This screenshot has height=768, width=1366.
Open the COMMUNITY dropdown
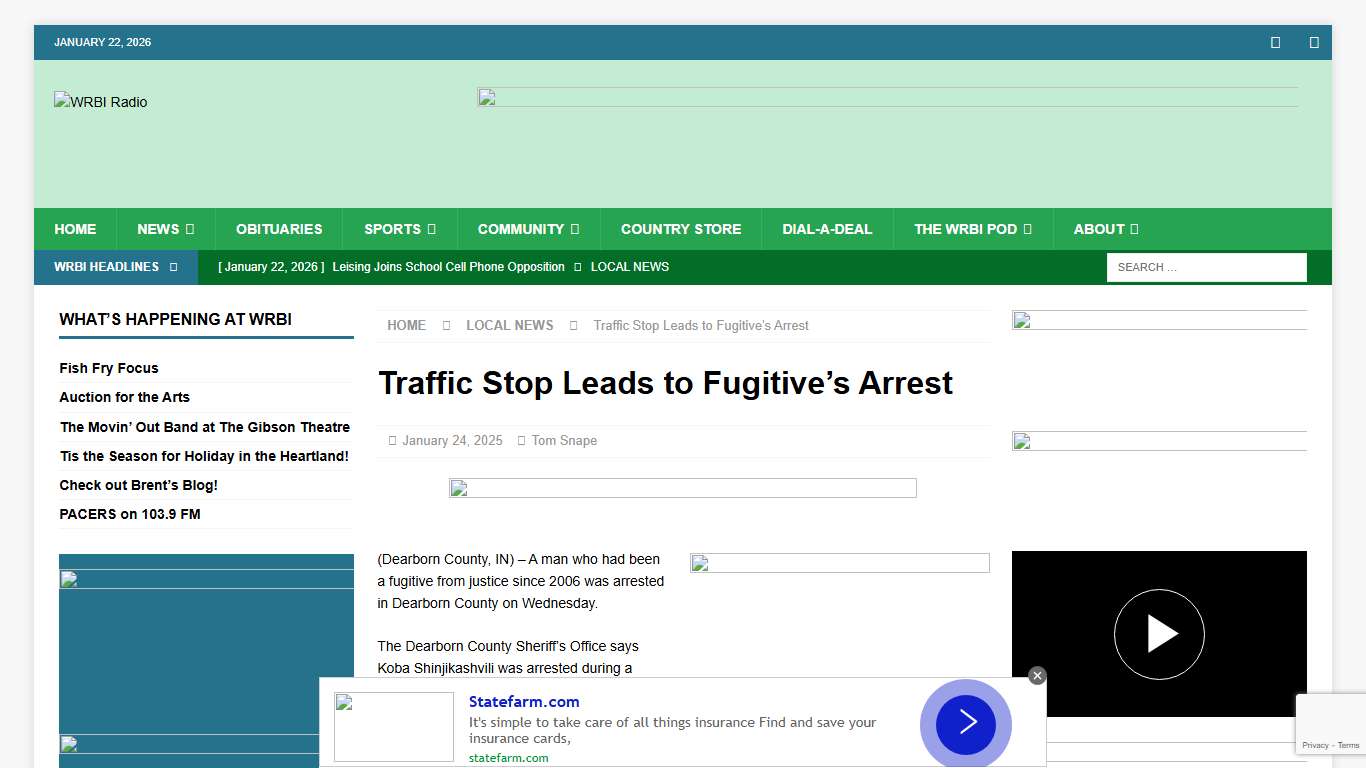[x=528, y=229]
